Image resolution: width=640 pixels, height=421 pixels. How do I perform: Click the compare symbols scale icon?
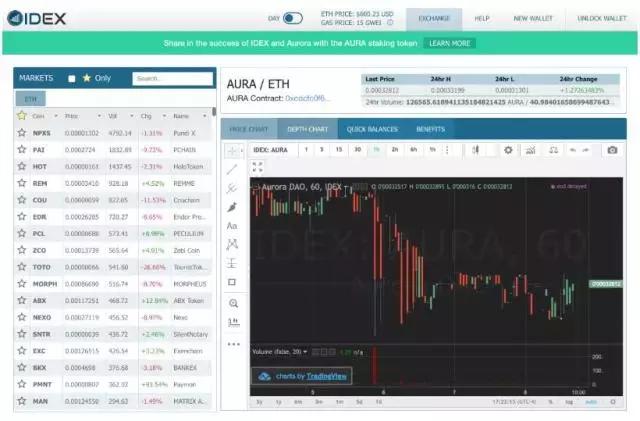point(553,150)
